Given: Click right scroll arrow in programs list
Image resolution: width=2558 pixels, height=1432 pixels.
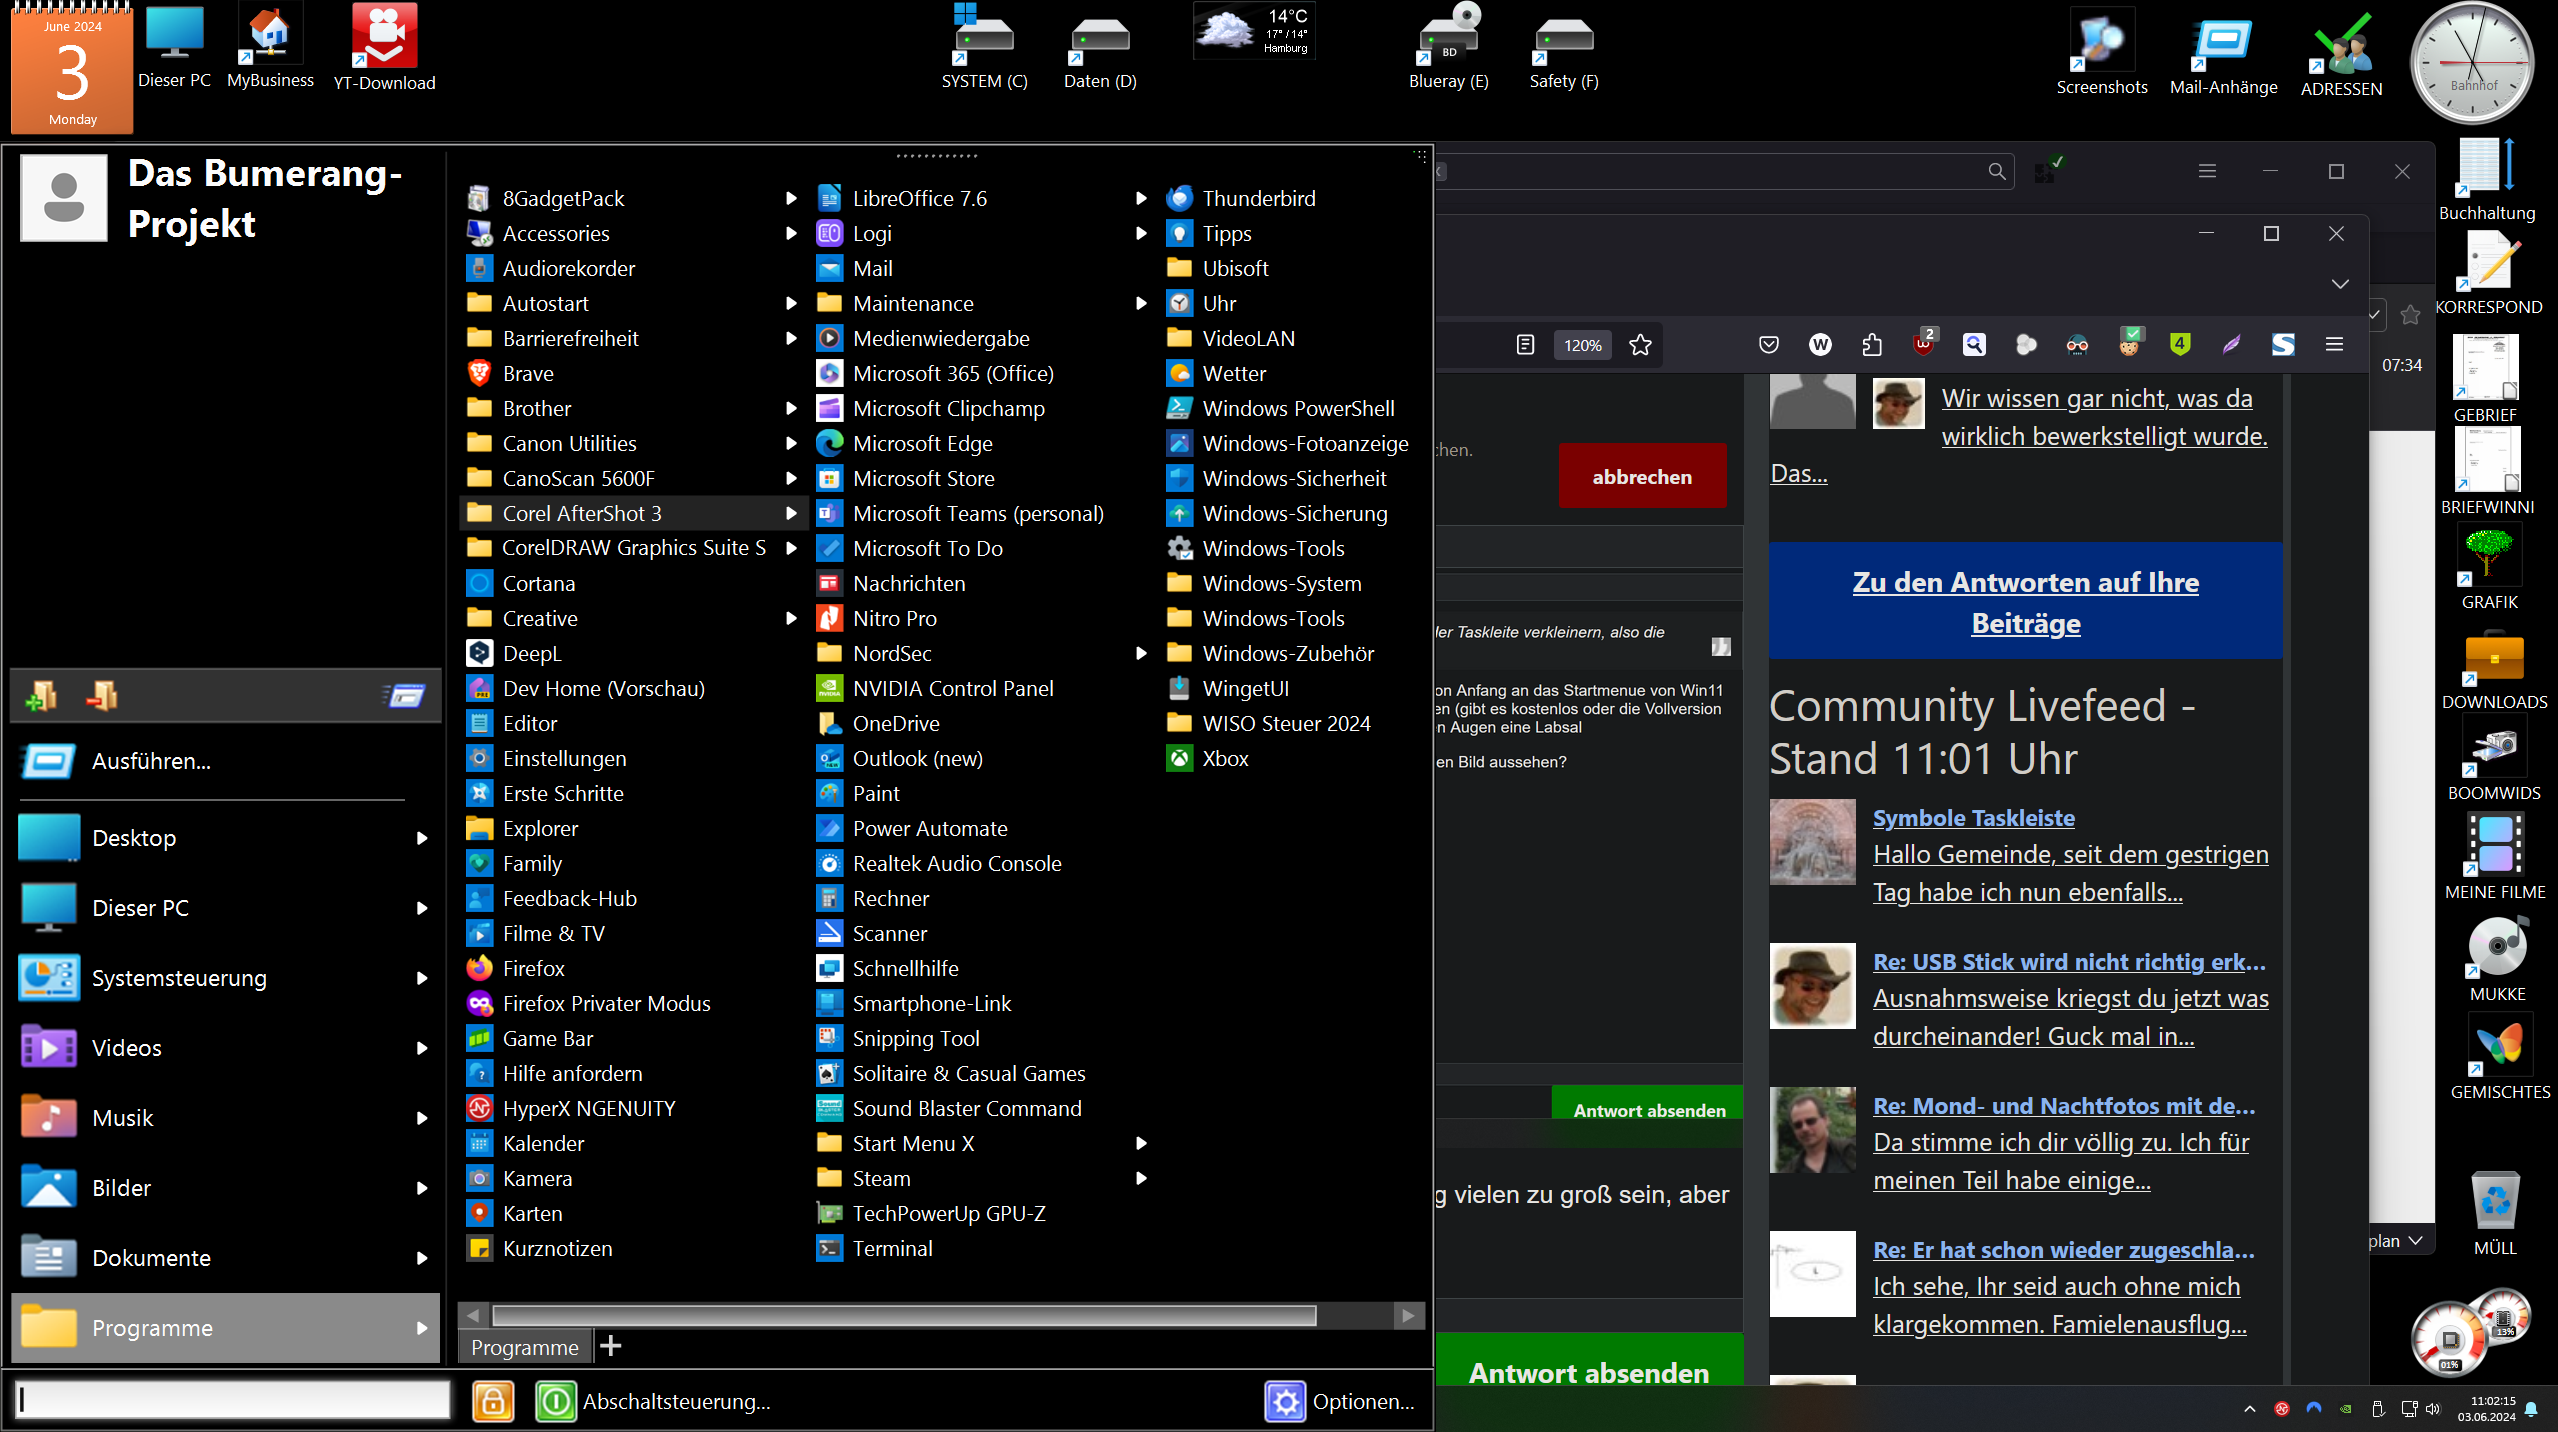Looking at the screenshot, I should tap(1408, 1315).
